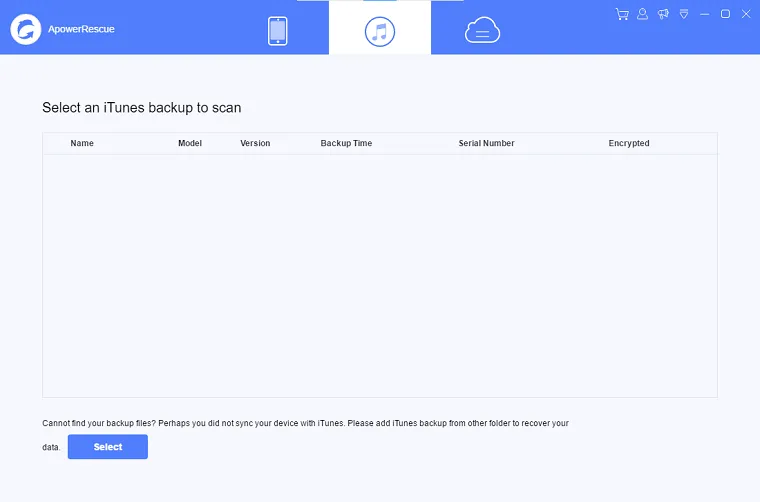760x502 pixels.
Task: Switch to recover from iOS device tab
Action: coord(278,31)
